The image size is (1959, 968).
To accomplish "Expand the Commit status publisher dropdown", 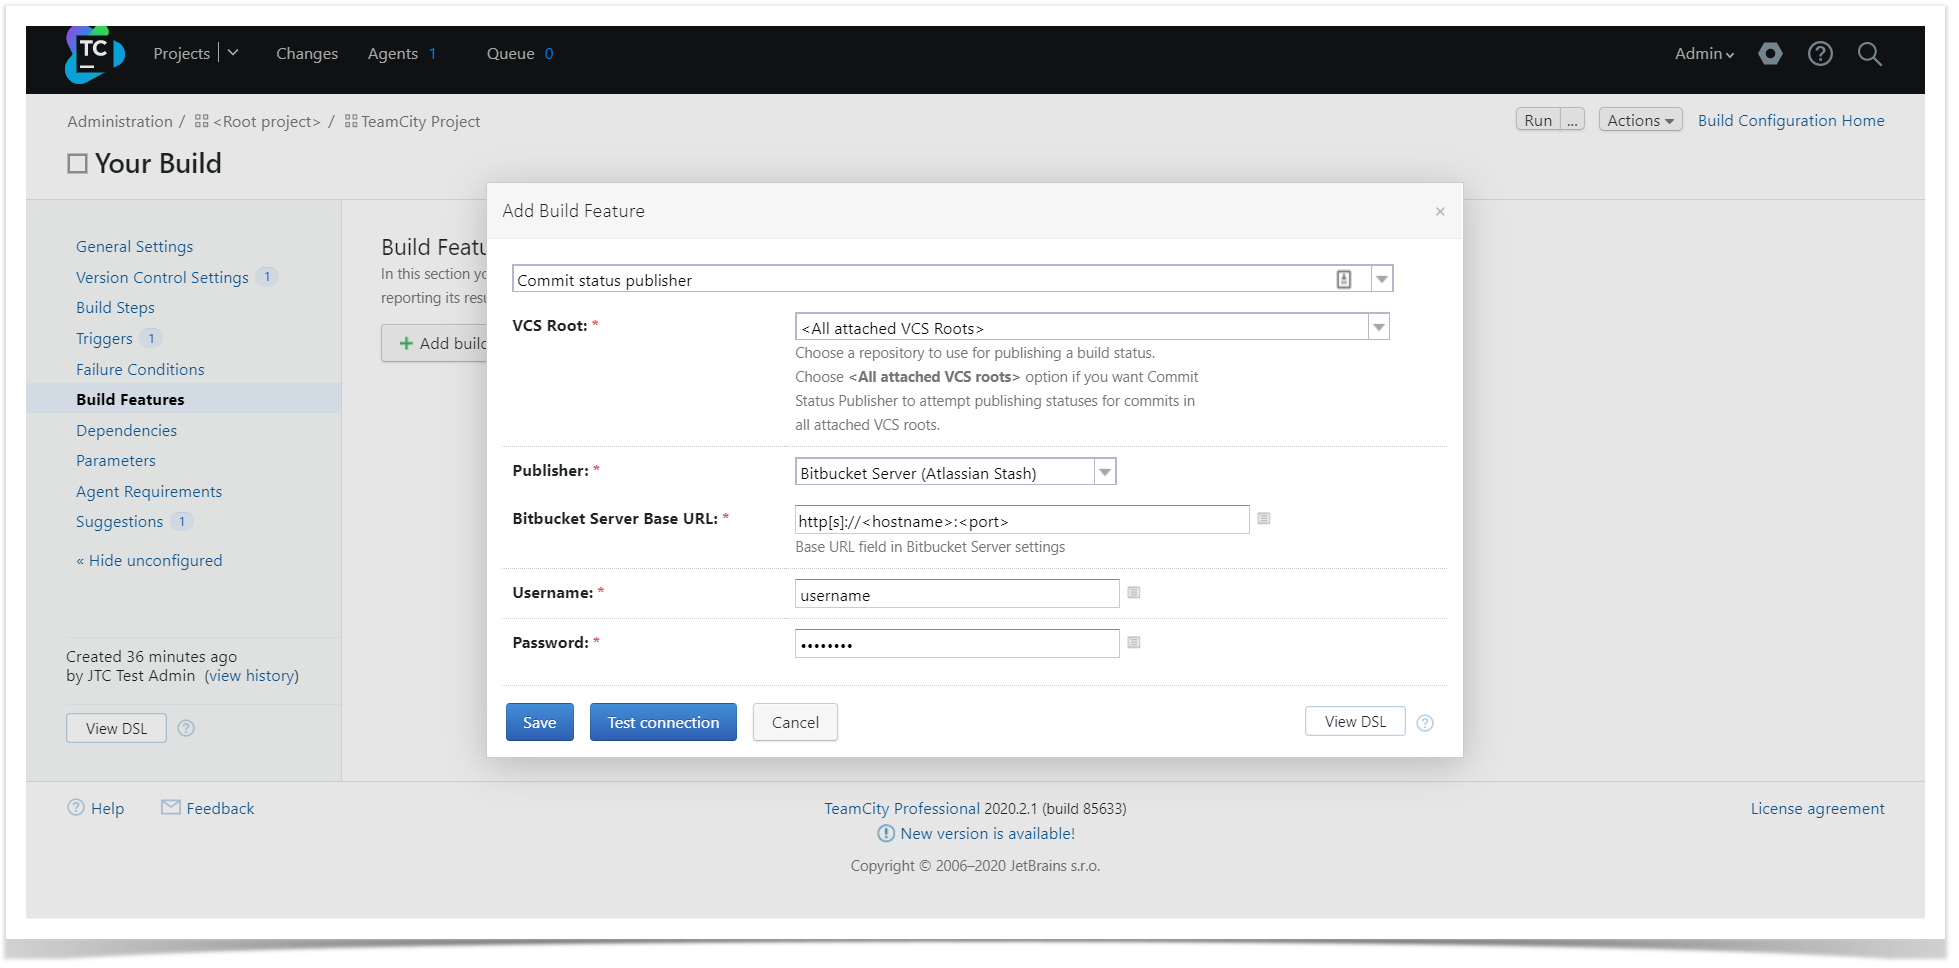I will pos(1382,279).
